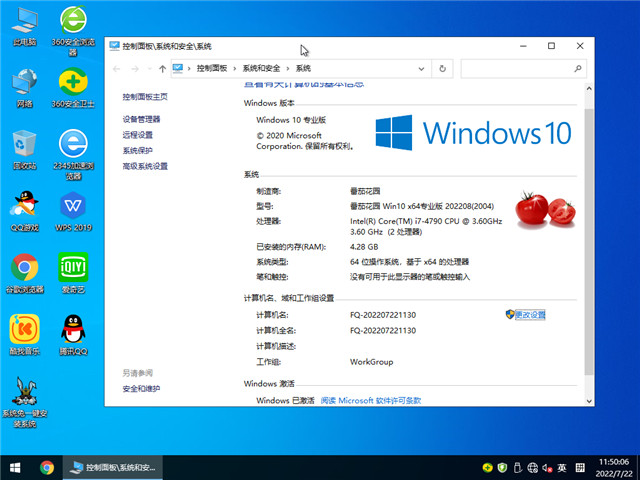Launch WPS 2019 from desktop
The width and height of the screenshot is (640, 480).
(x=73, y=211)
